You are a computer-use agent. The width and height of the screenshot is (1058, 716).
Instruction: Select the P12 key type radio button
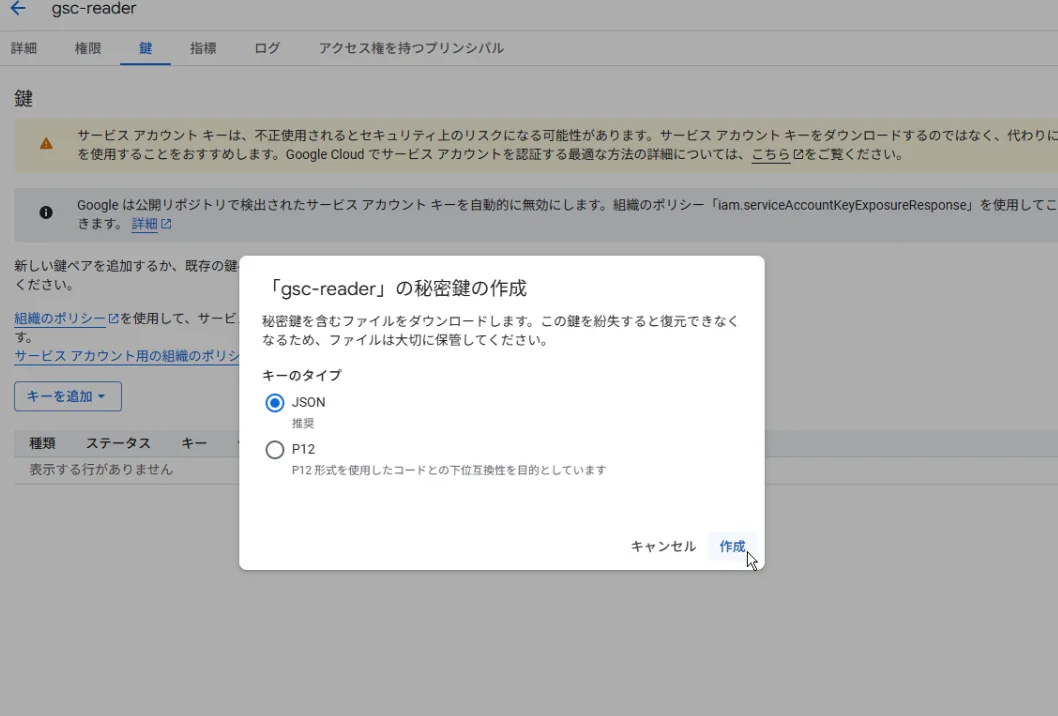click(x=275, y=450)
